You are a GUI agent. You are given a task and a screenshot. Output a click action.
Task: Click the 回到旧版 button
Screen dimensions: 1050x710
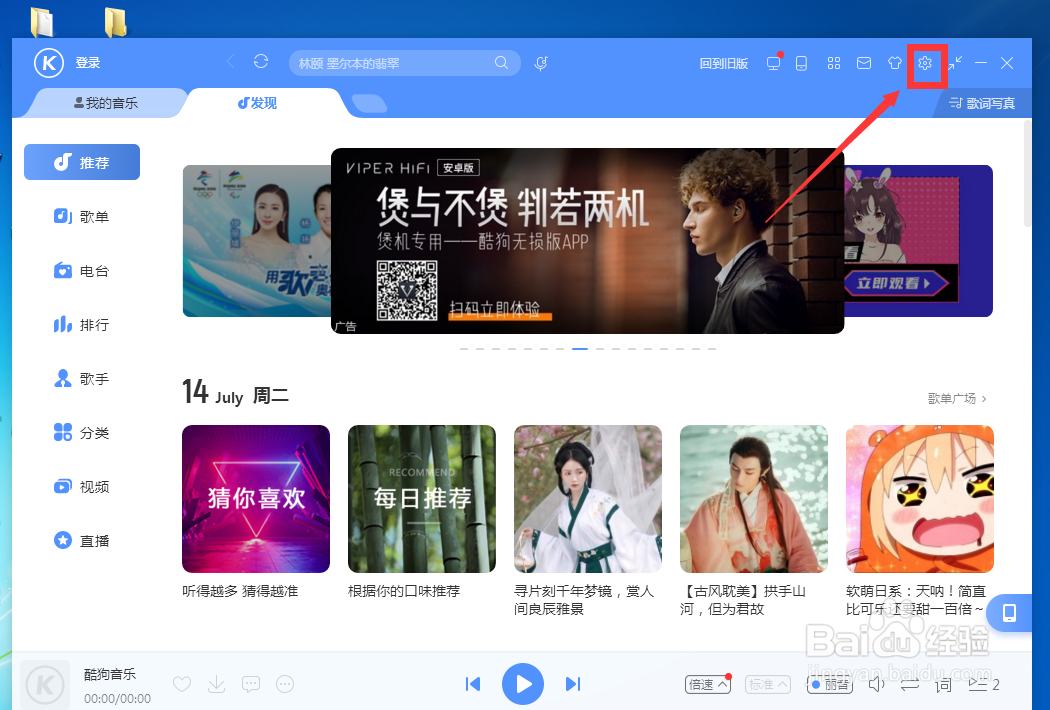pyautogui.click(x=724, y=63)
